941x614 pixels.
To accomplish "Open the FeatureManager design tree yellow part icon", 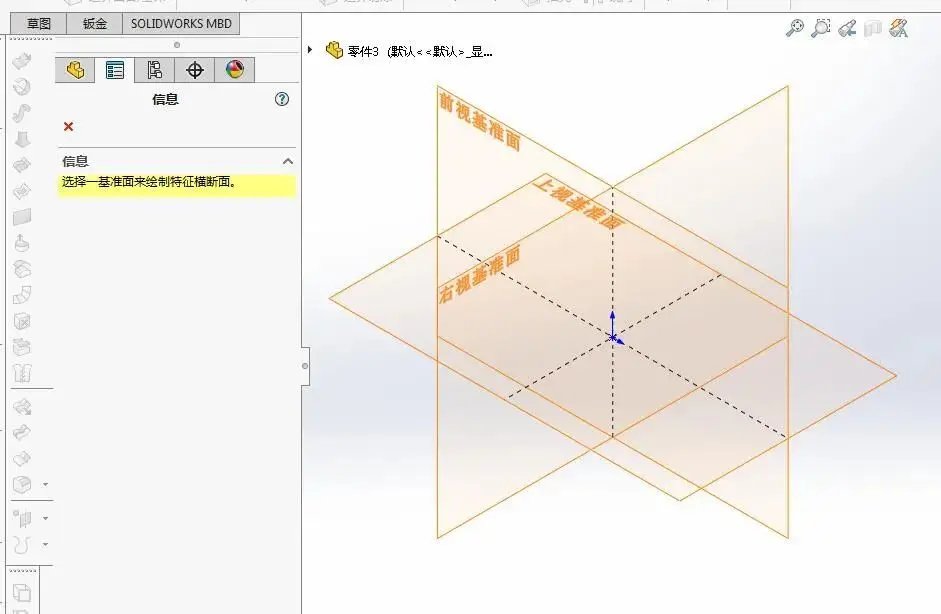I will point(75,70).
